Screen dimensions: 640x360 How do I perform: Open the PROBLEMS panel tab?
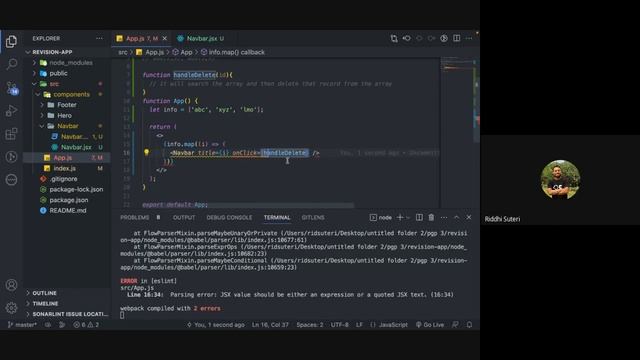pyautogui.click(x=134, y=218)
